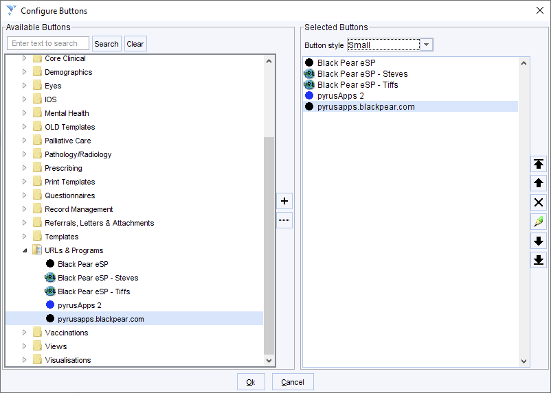
Task: Click the Available Buttons scrollbar thumb
Action: tap(269, 246)
